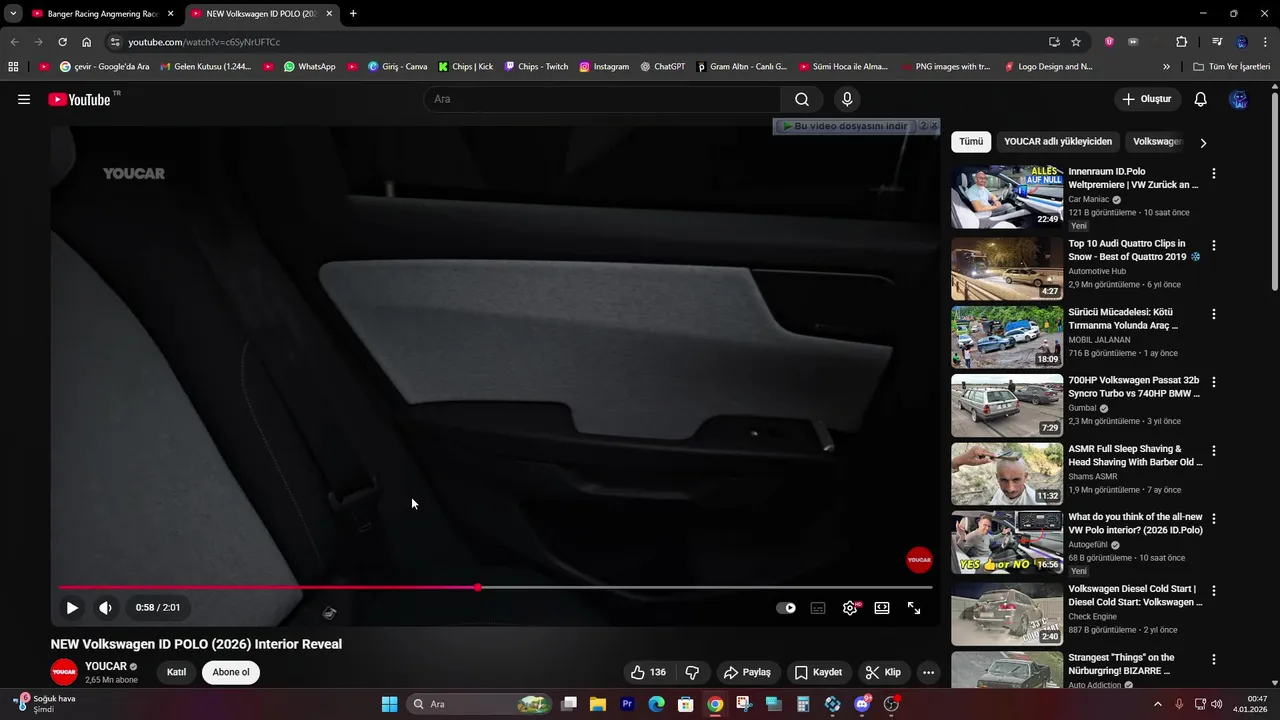The image size is (1280, 720).
Task: Click the address bar URL
Action: [204, 42]
